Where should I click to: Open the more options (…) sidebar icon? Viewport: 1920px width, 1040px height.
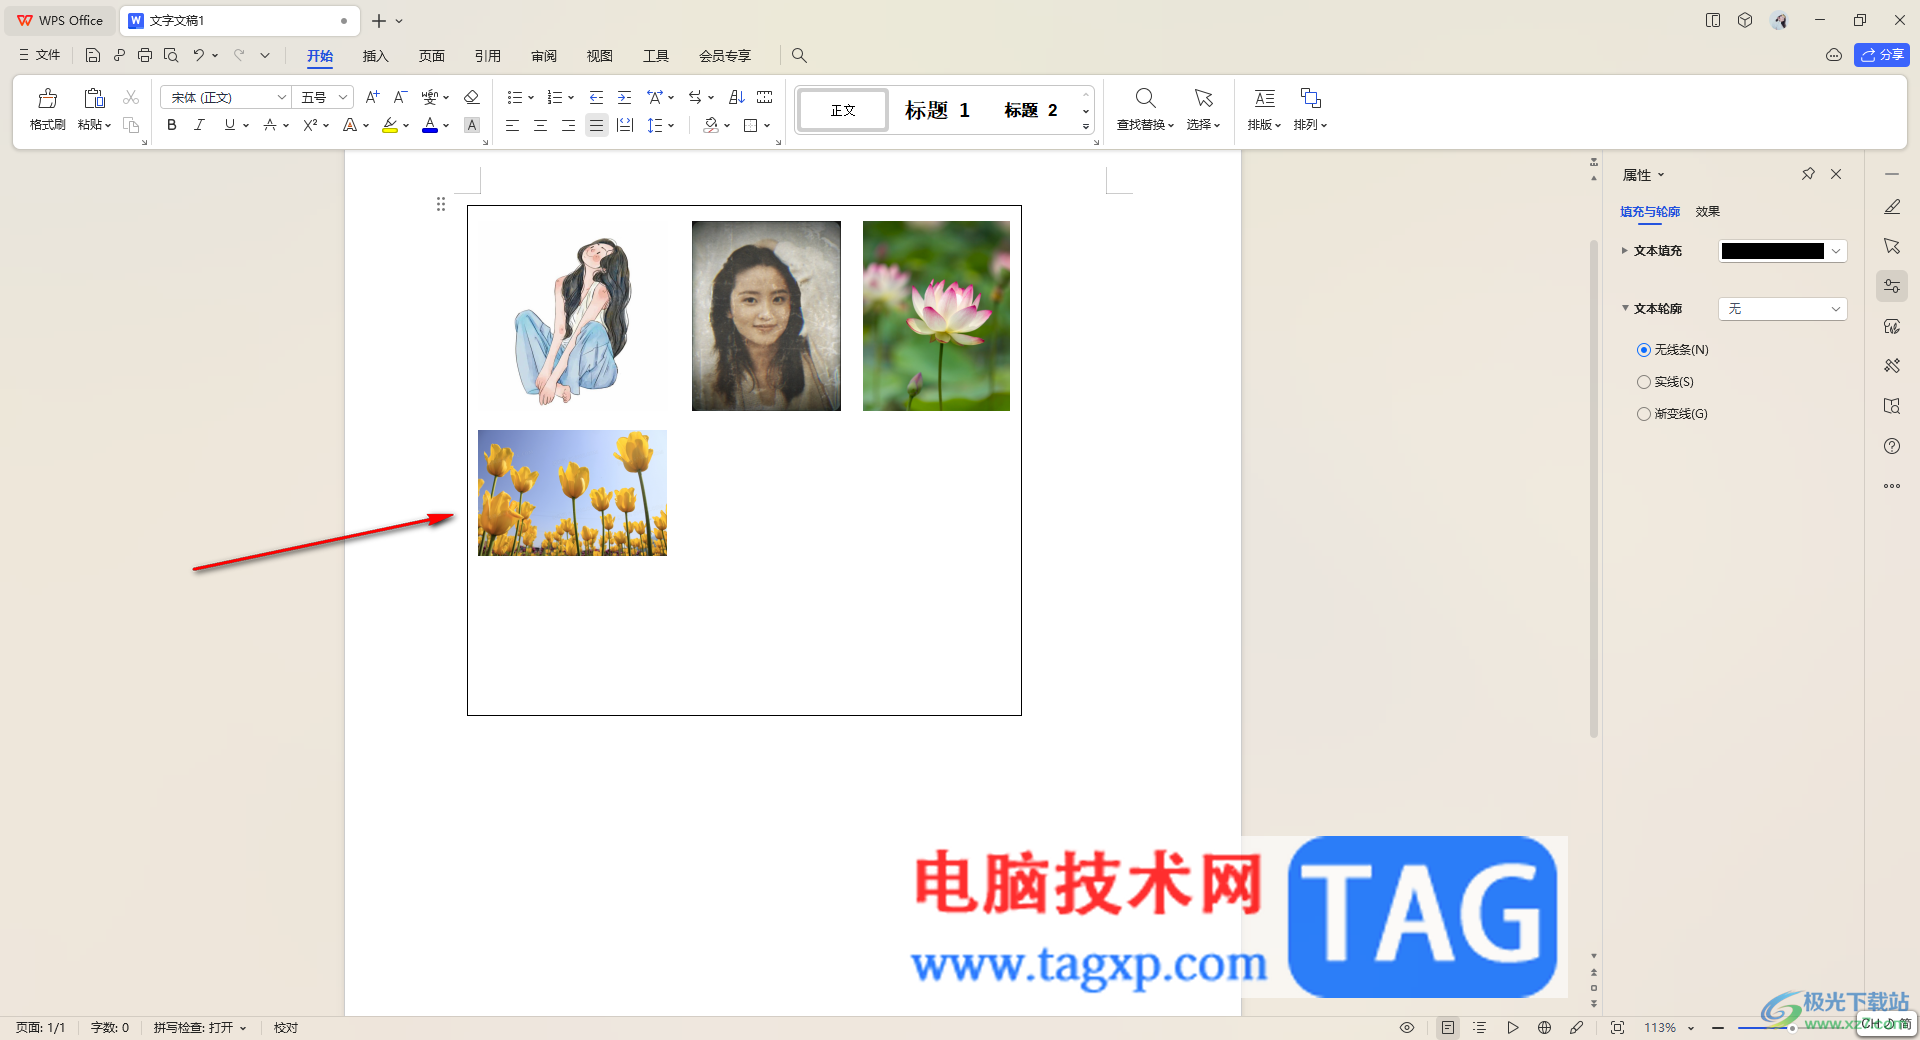(1892, 486)
